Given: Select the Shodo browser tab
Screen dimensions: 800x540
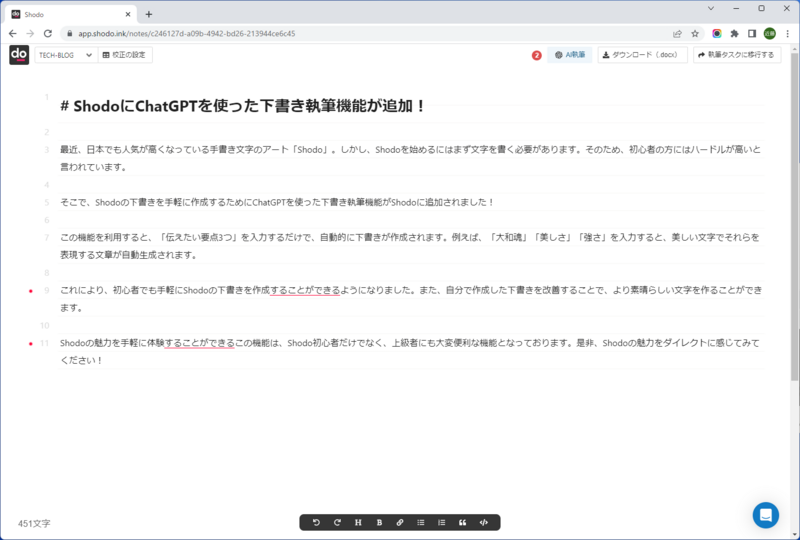Looking at the screenshot, I should [70, 14].
